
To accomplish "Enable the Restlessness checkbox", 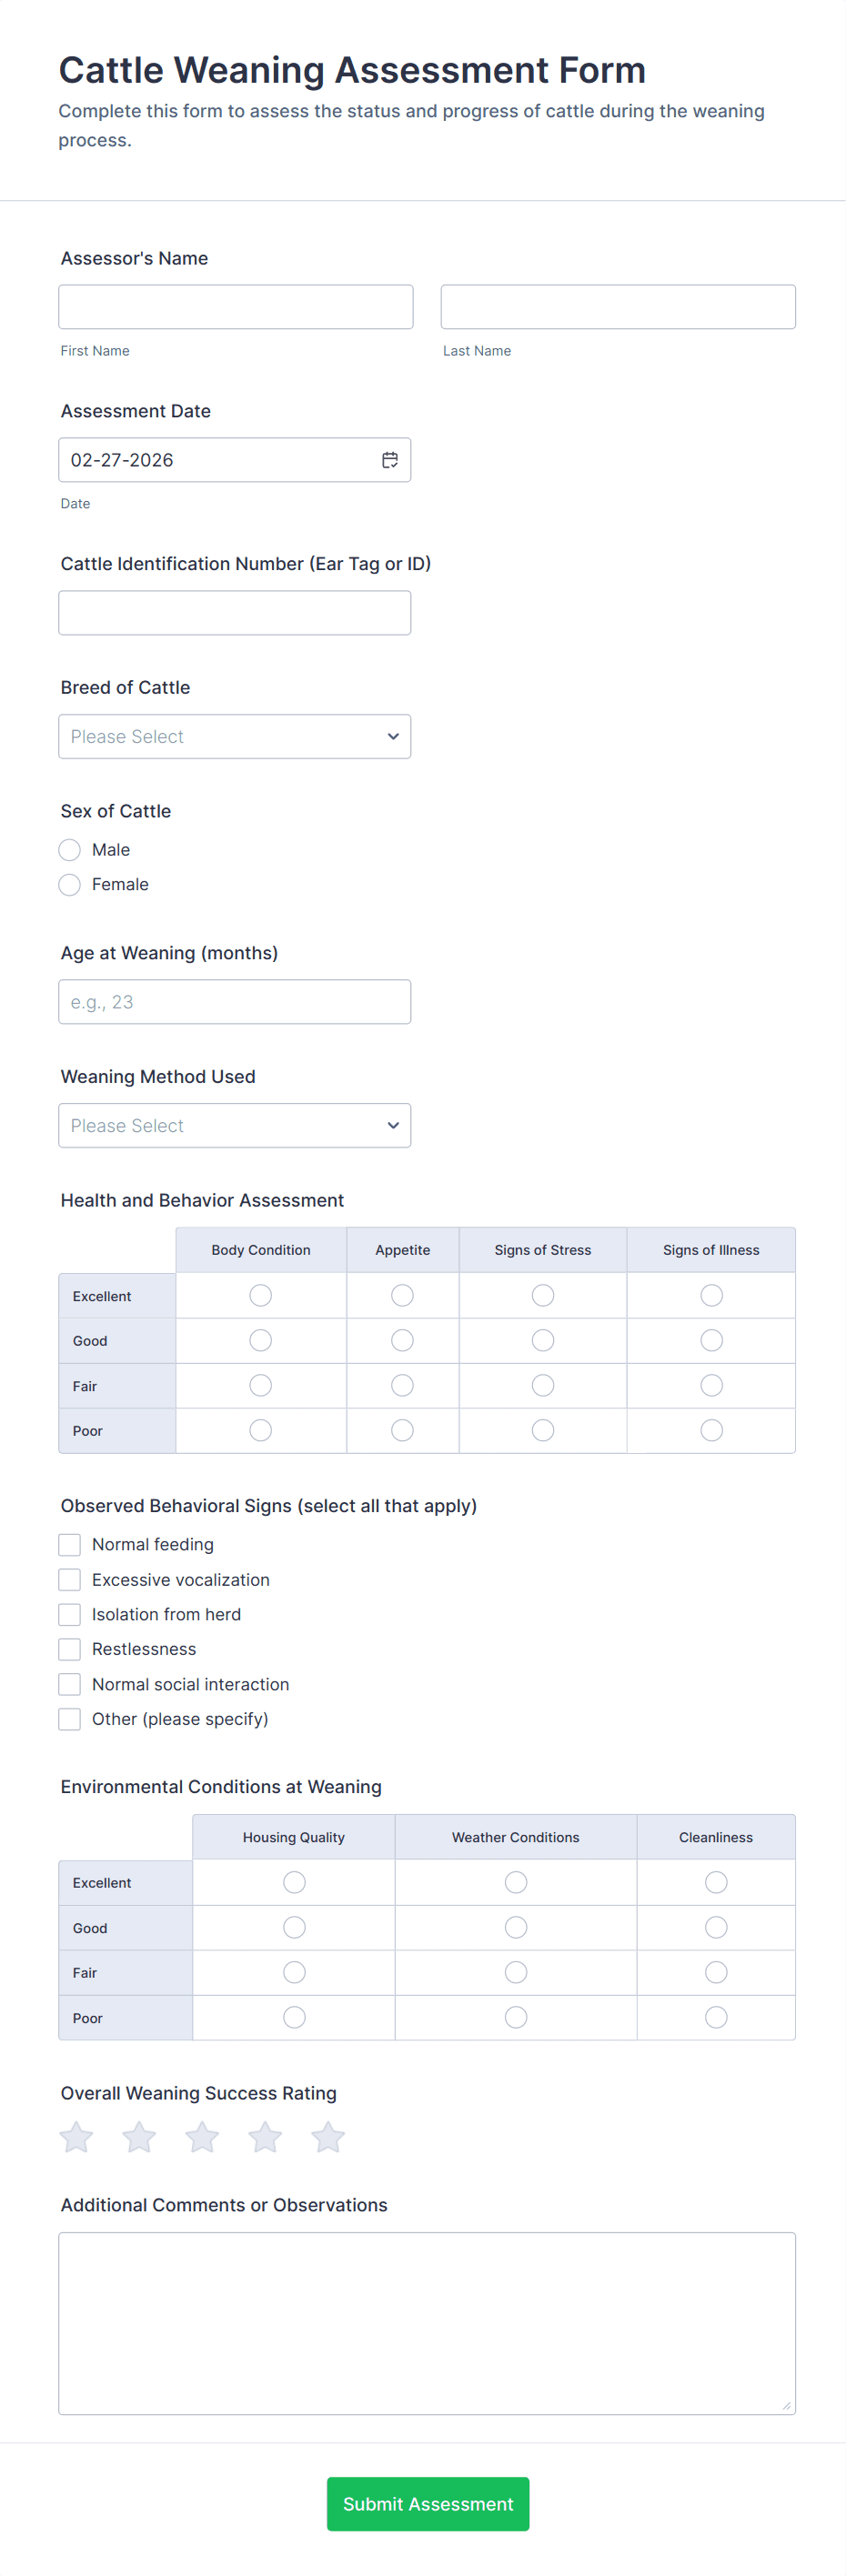I will tap(69, 1649).
